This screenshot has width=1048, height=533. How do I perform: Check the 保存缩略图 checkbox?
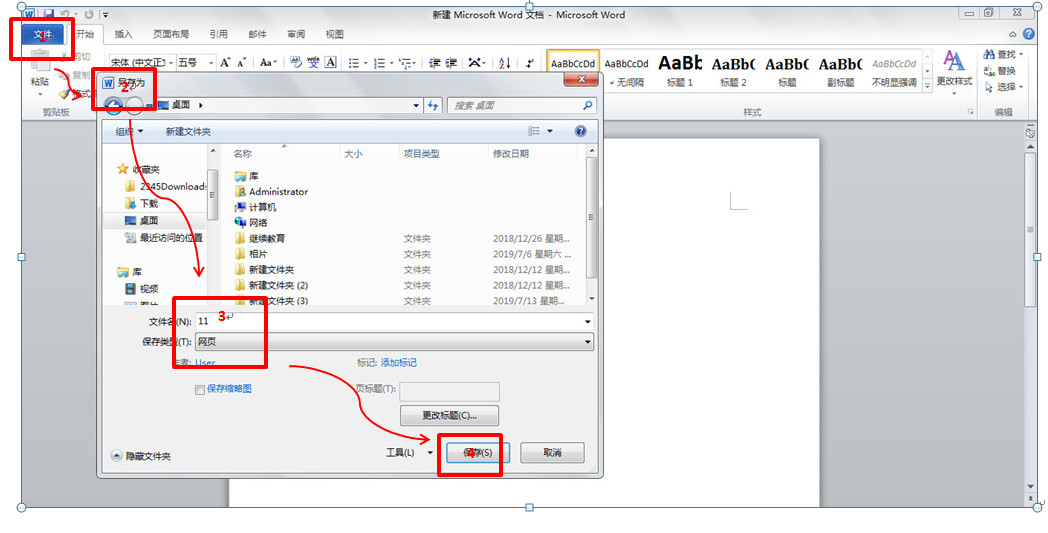(x=199, y=390)
